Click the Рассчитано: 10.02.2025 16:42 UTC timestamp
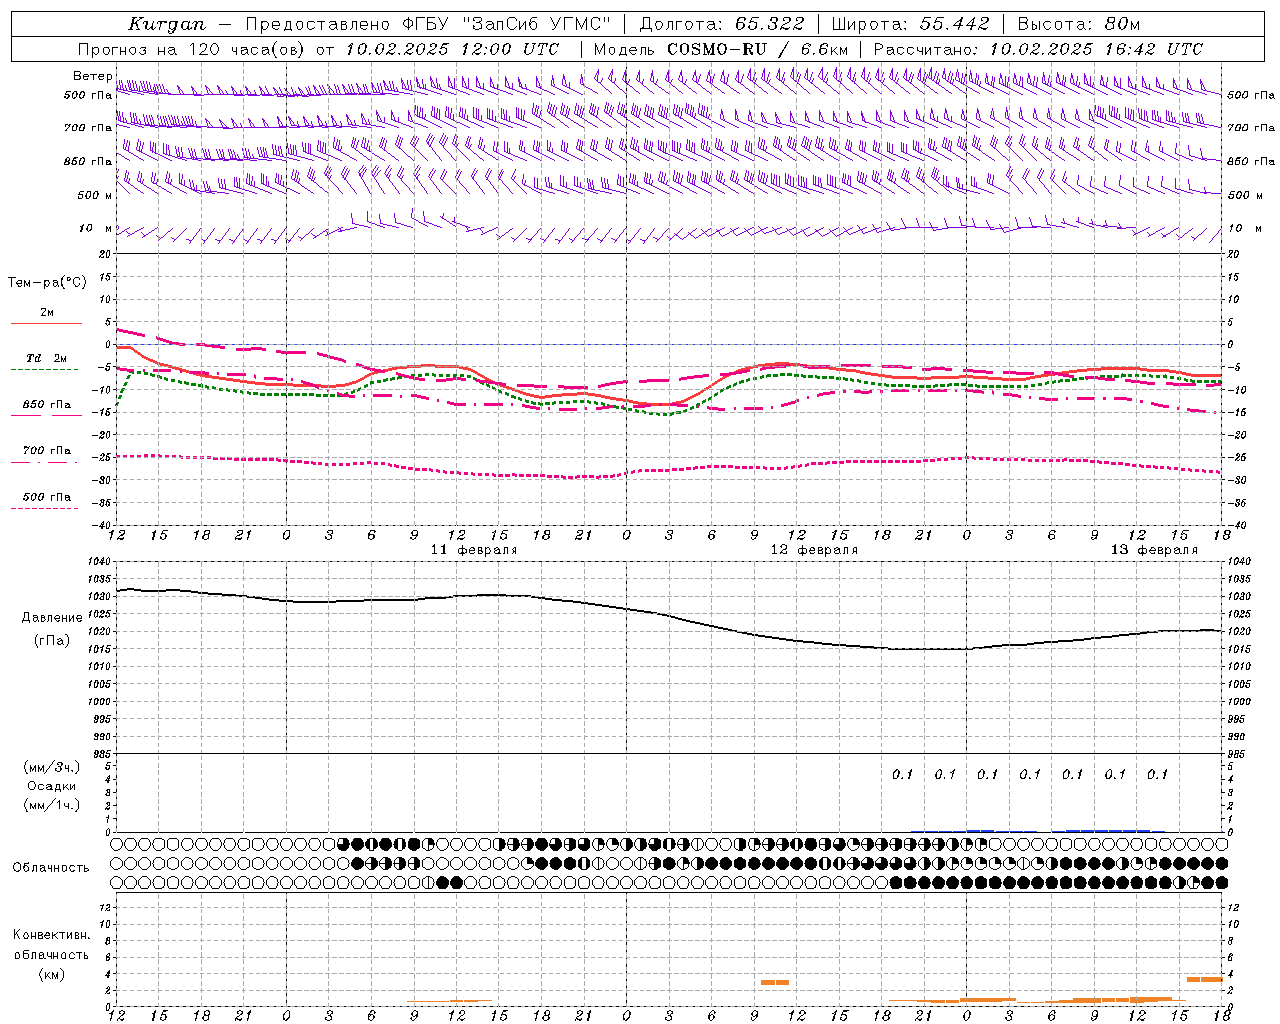1280x1024 pixels. [x=1038, y=49]
